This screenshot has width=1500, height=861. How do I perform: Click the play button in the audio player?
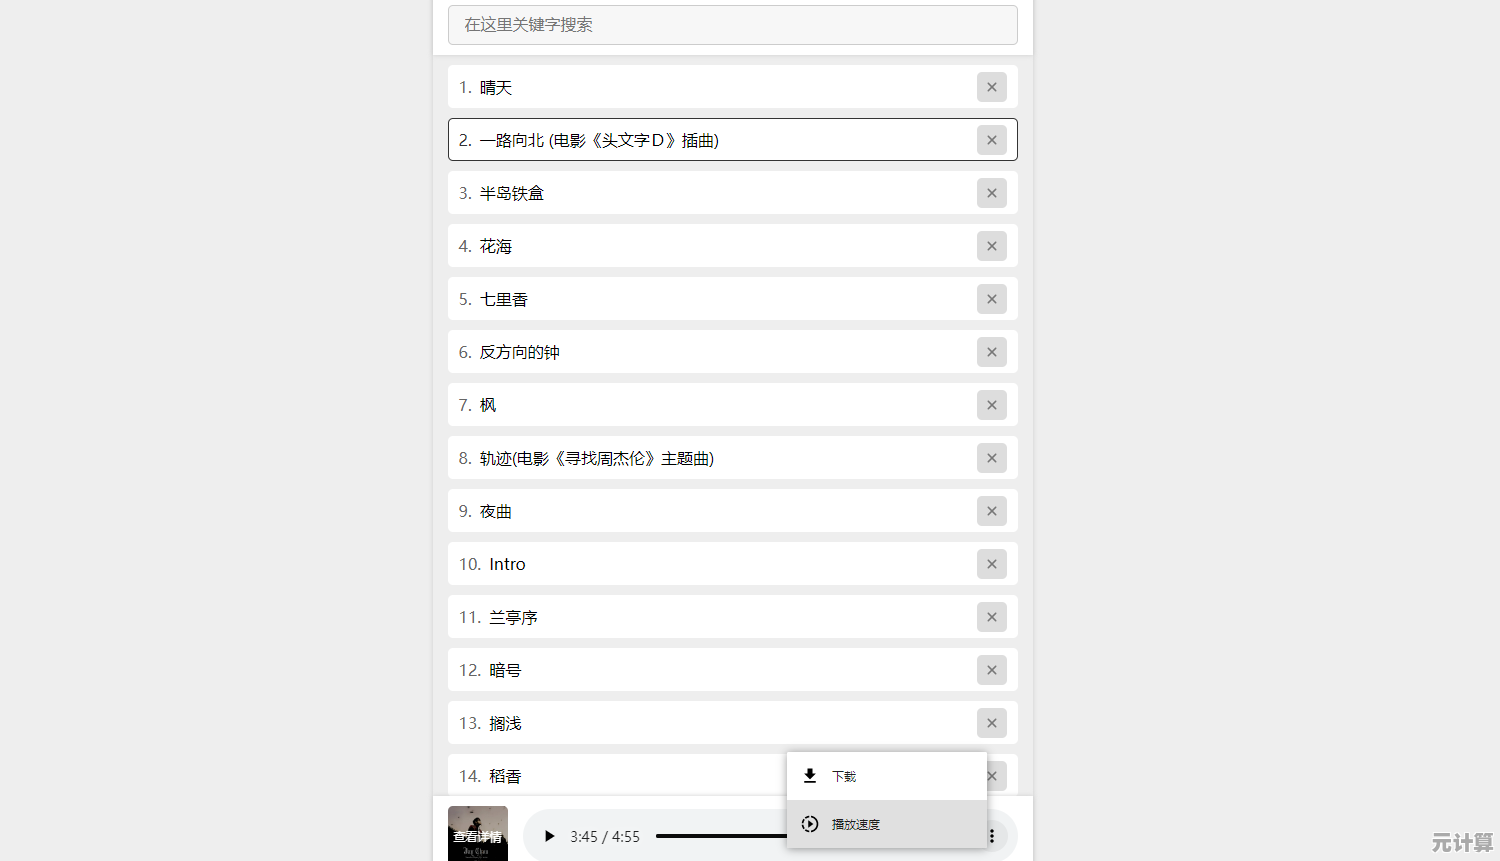[549, 836]
